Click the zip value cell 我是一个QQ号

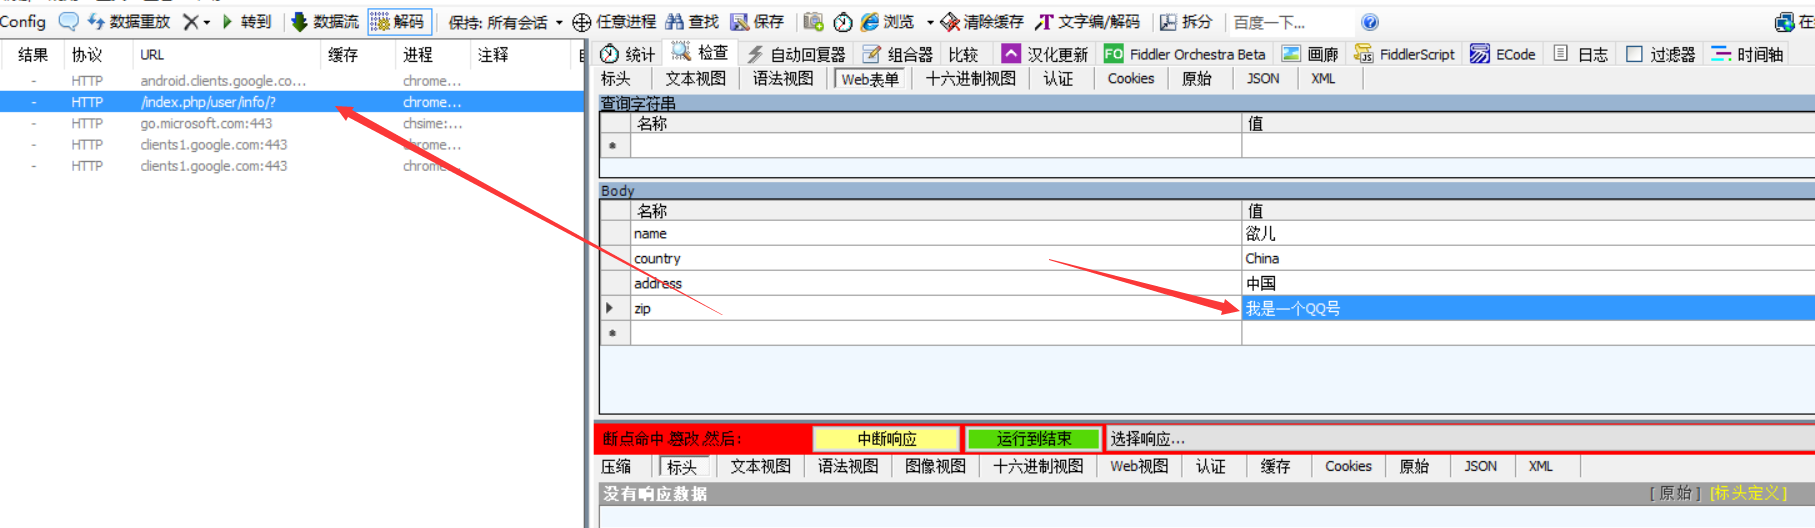(1528, 309)
